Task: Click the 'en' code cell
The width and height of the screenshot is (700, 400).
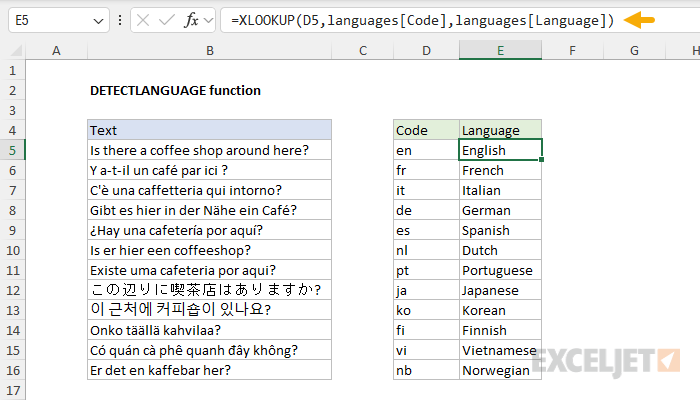Action: 426,150
